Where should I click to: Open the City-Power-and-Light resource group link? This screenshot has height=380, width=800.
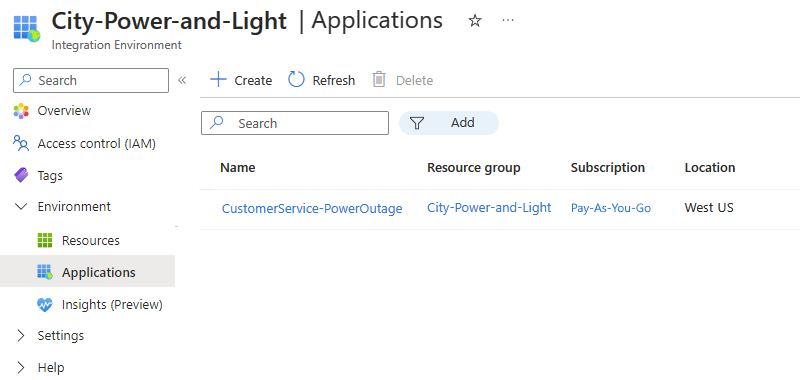point(489,208)
